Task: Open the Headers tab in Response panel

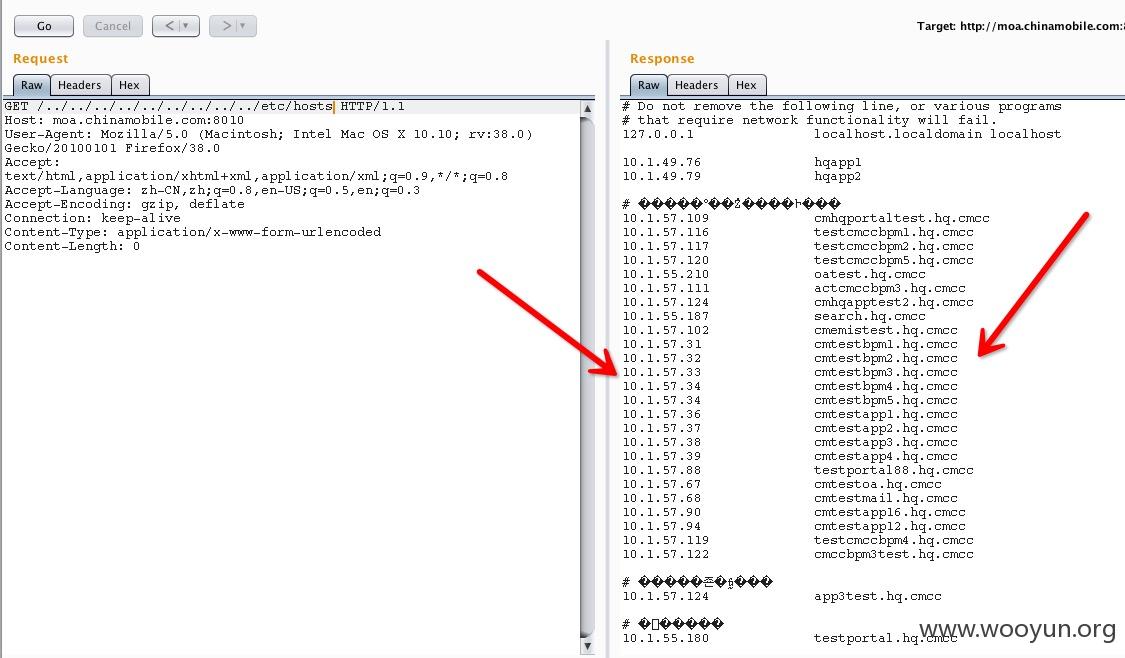Action: pyautogui.click(x=697, y=85)
